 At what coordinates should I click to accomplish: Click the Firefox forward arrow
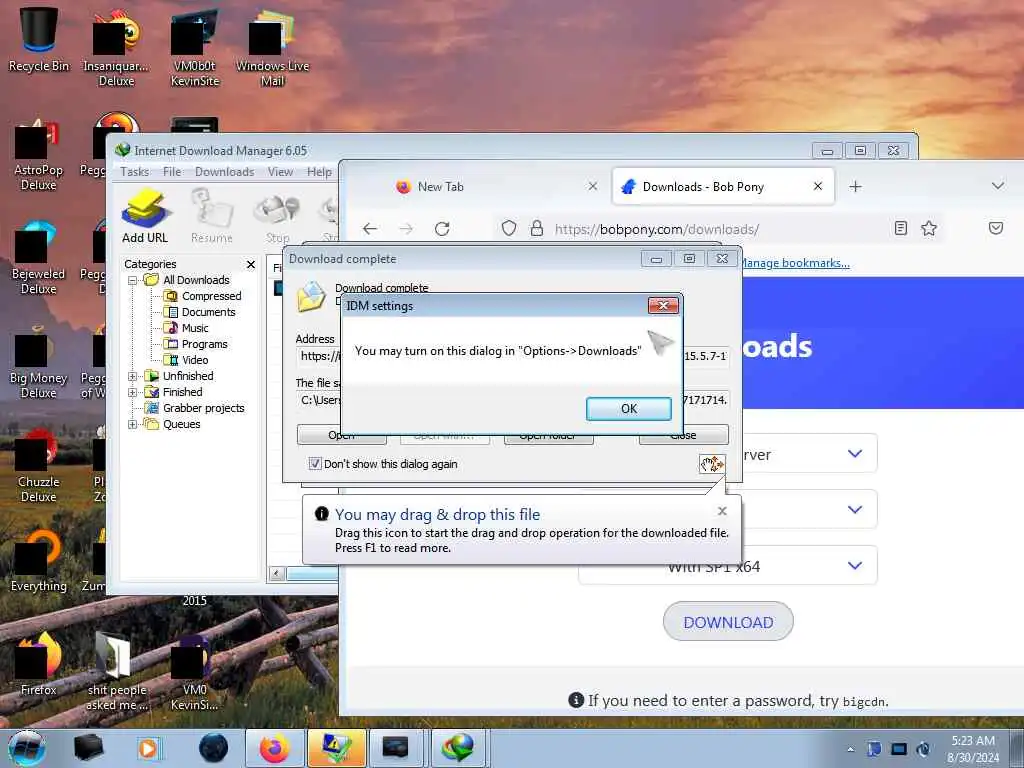click(406, 229)
